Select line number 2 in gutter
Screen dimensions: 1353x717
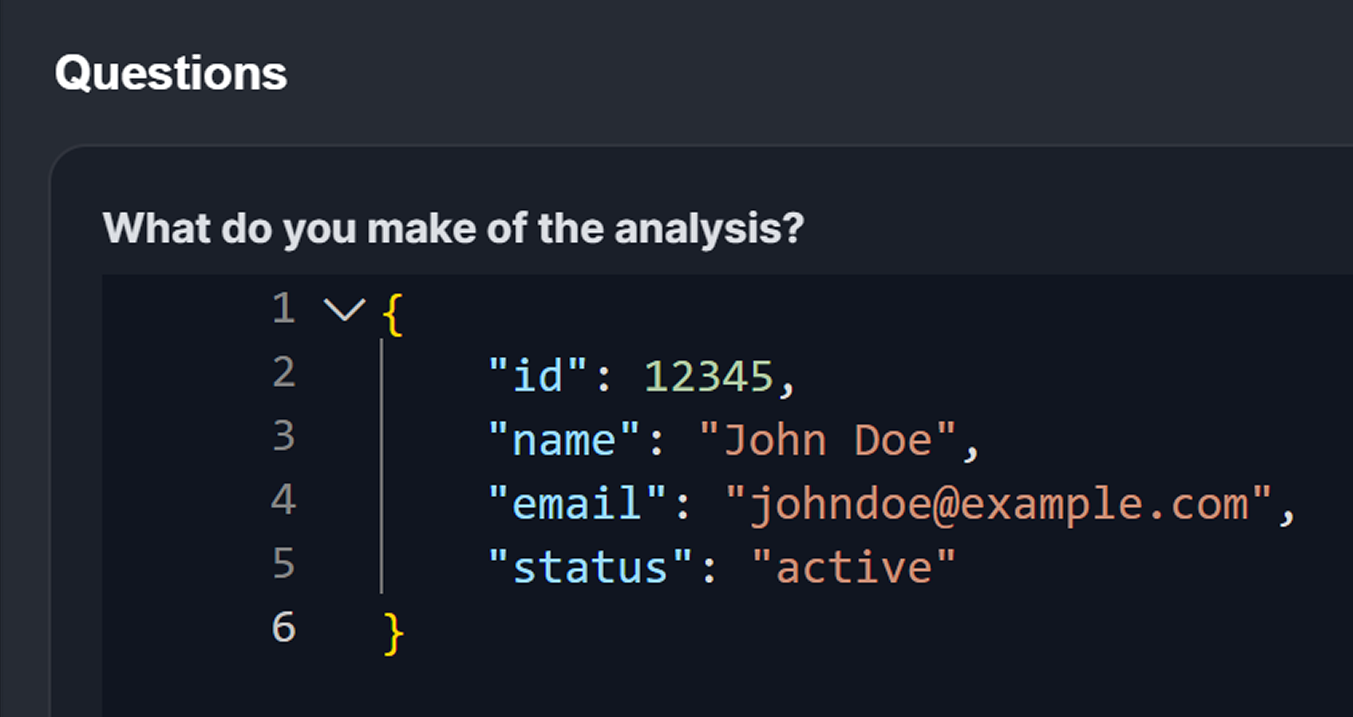[x=284, y=373]
